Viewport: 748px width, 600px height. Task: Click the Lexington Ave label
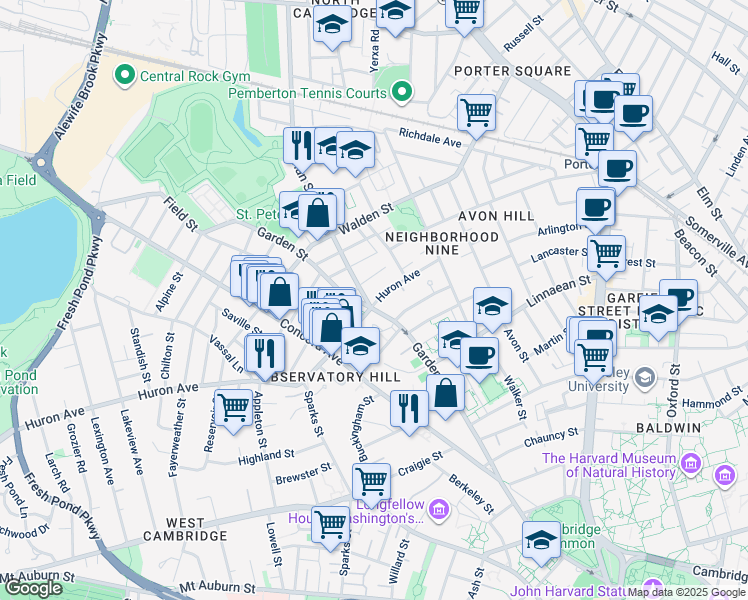tap(102, 451)
